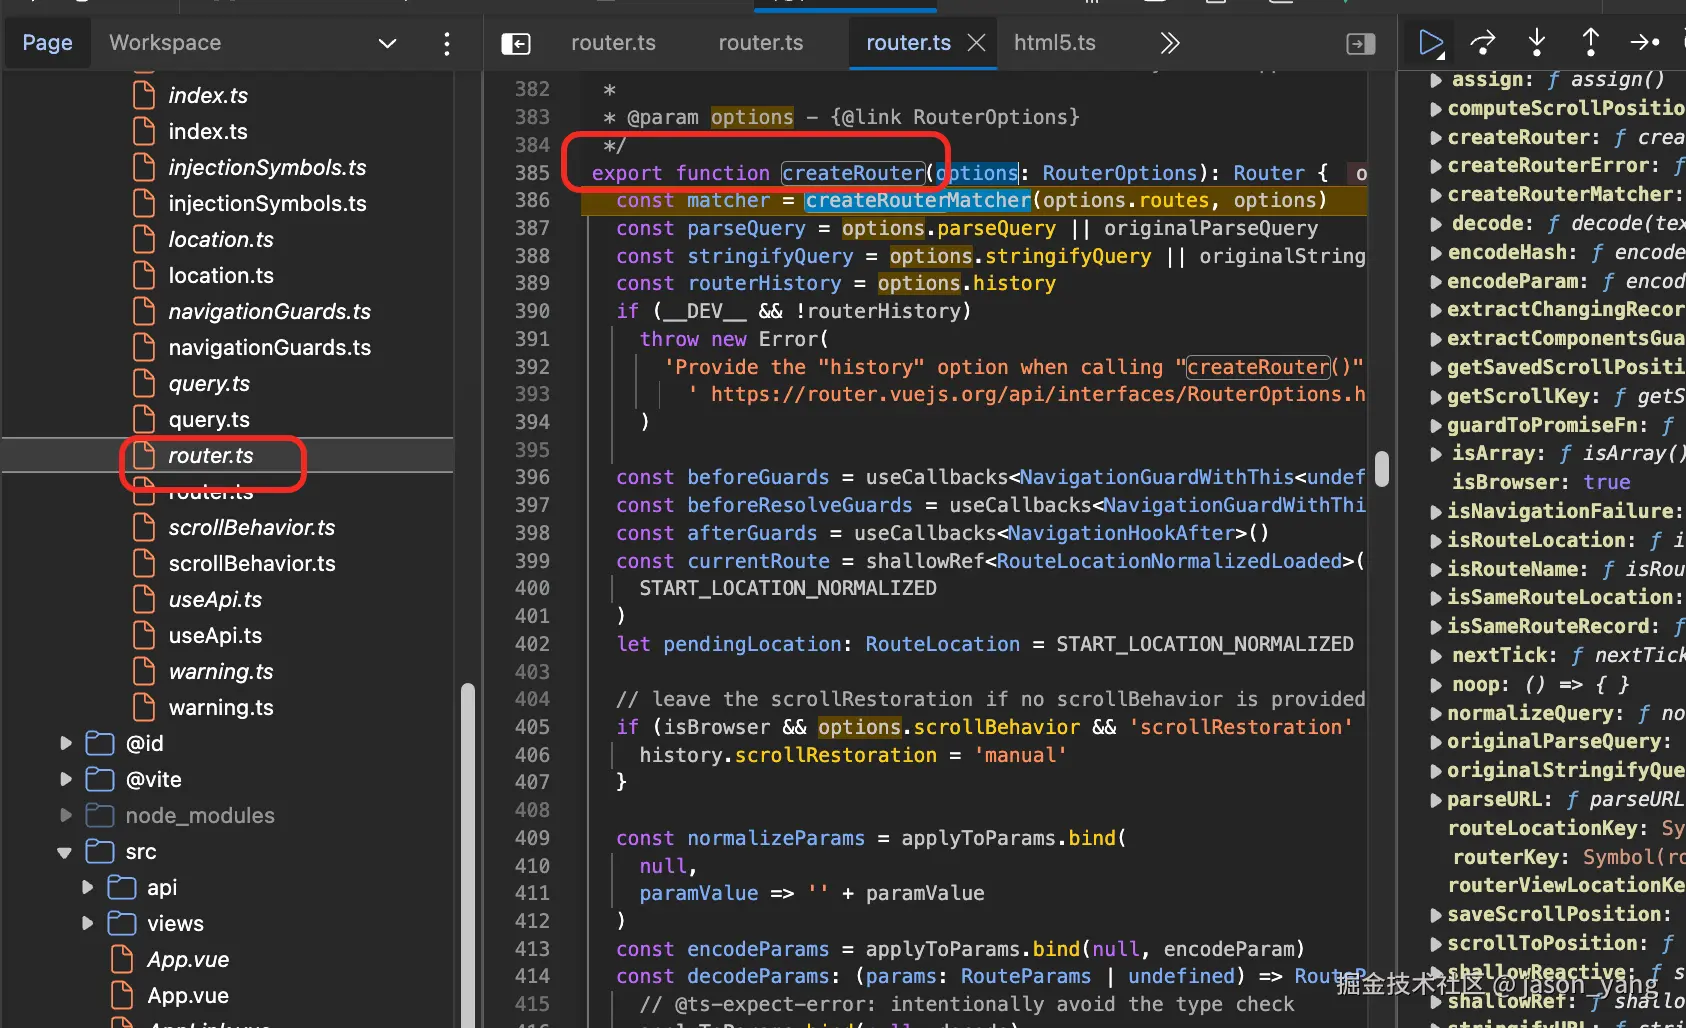Switch to the Workspace tab

(165, 43)
